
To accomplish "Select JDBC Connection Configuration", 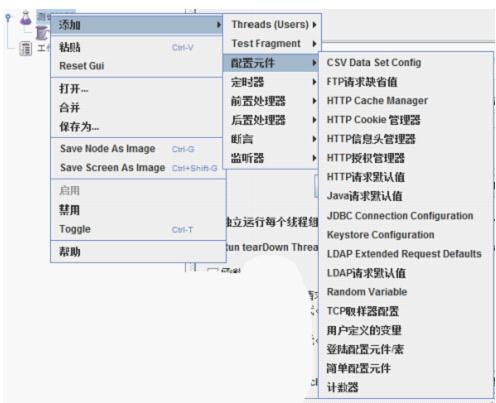I will tap(400, 216).
